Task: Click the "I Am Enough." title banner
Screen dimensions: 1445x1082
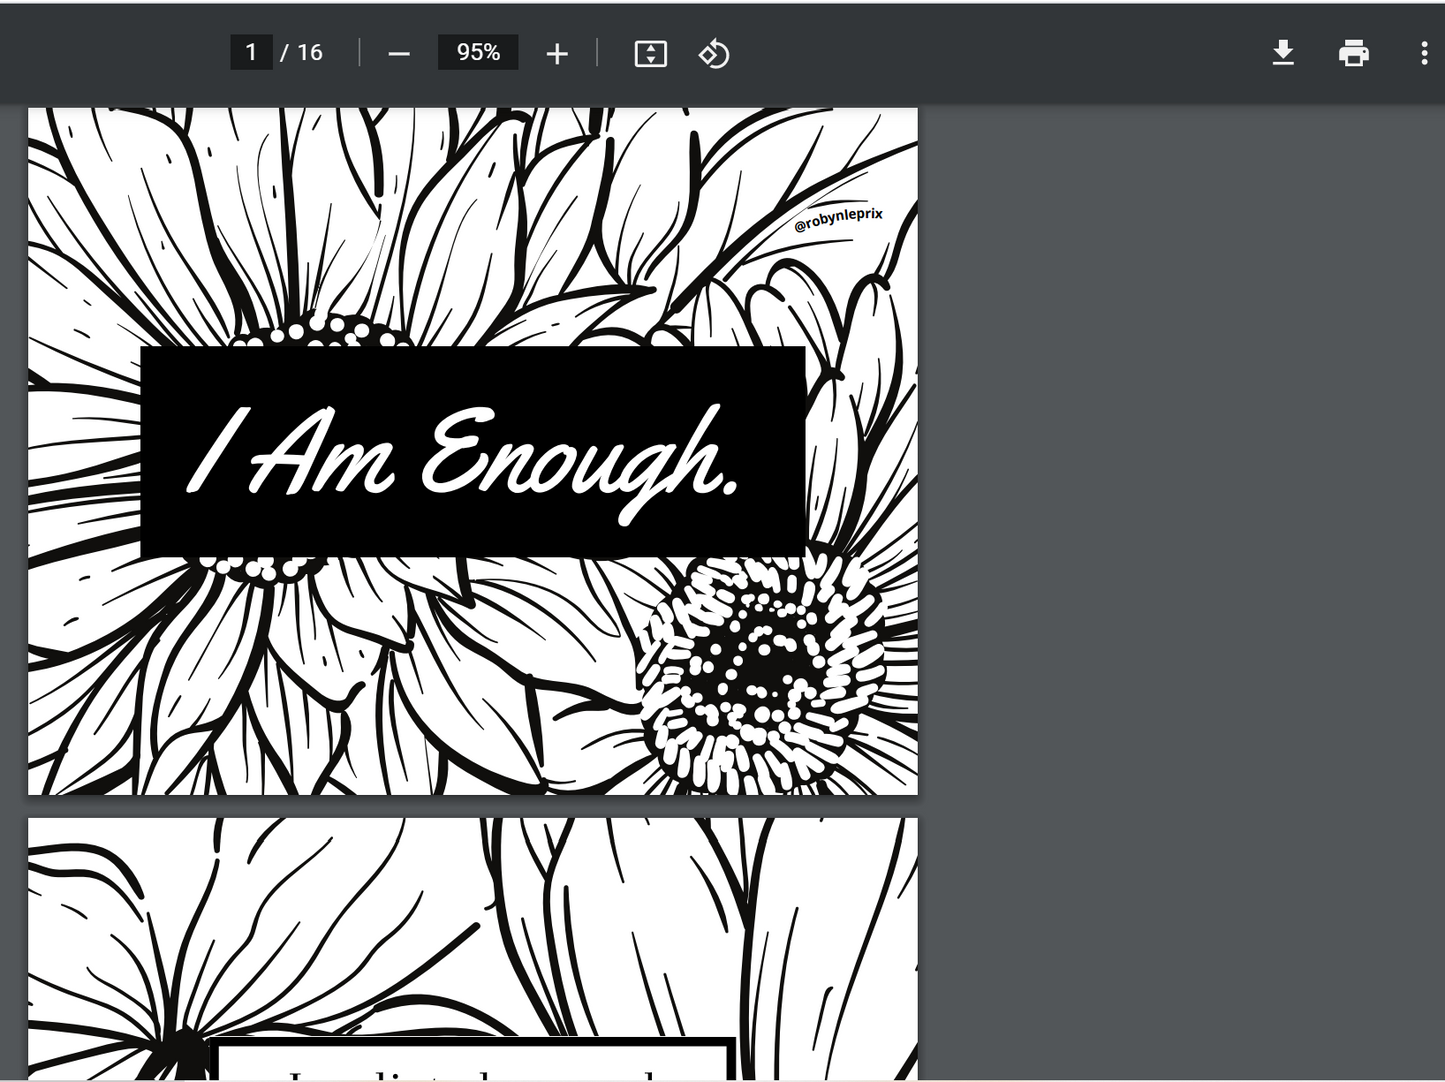Action: click(472, 452)
